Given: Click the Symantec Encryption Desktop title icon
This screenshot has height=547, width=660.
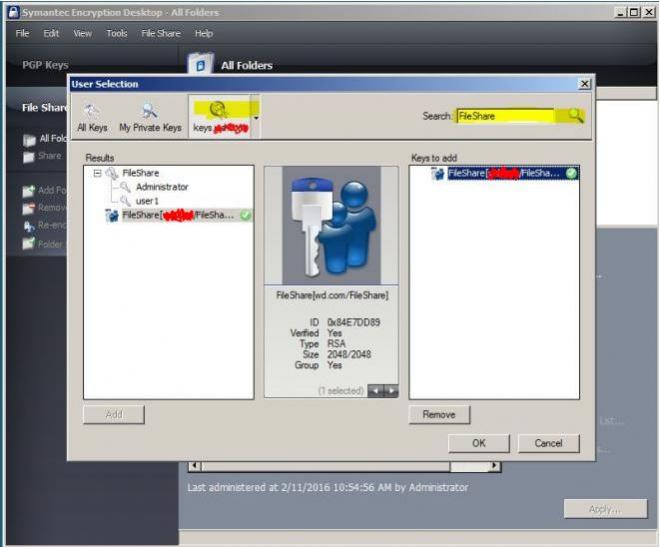Looking at the screenshot, I should point(13,12).
